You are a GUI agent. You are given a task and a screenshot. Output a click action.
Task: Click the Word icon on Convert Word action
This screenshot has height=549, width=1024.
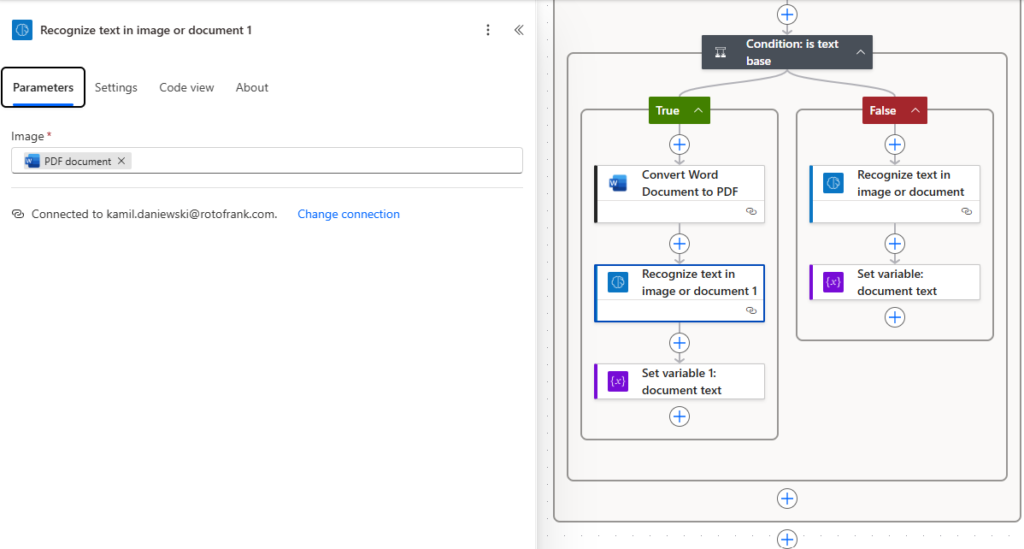coord(617,183)
